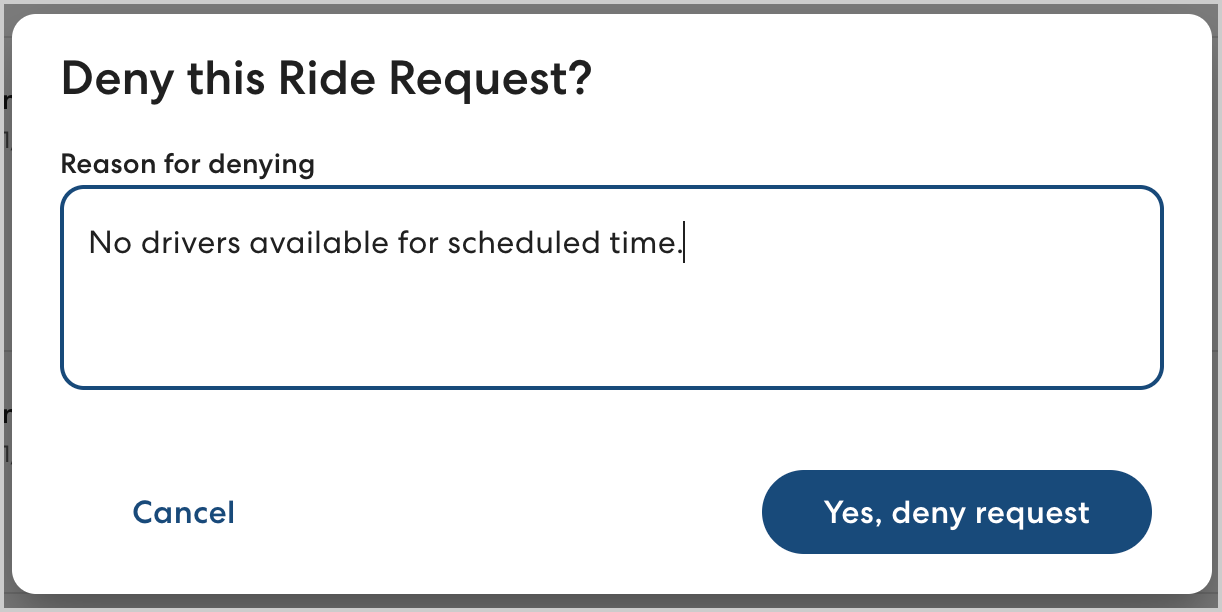Click the word "denying" in the field label
The image size is (1222, 612).
click(260, 164)
